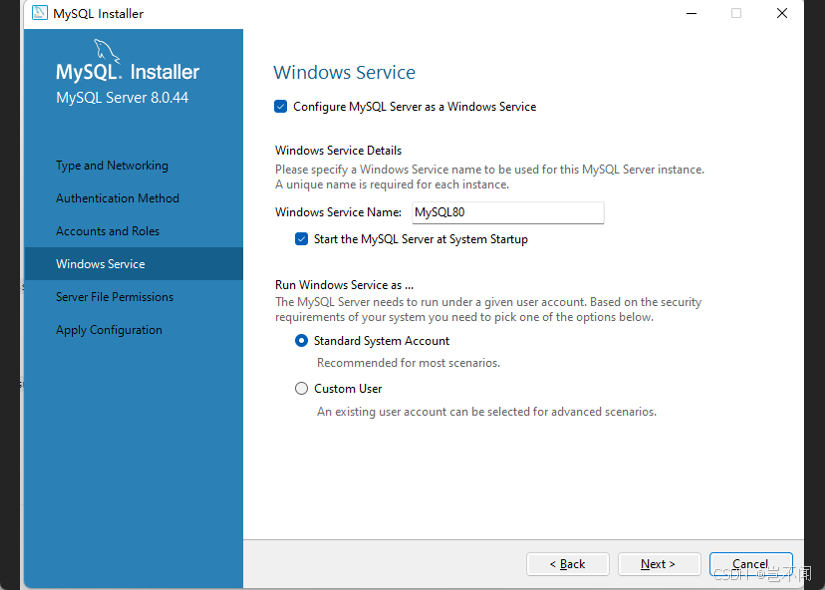Image resolution: width=825 pixels, height=590 pixels.
Task: Minimize the MySQL Installer window
Action: (x=691, y=13)
